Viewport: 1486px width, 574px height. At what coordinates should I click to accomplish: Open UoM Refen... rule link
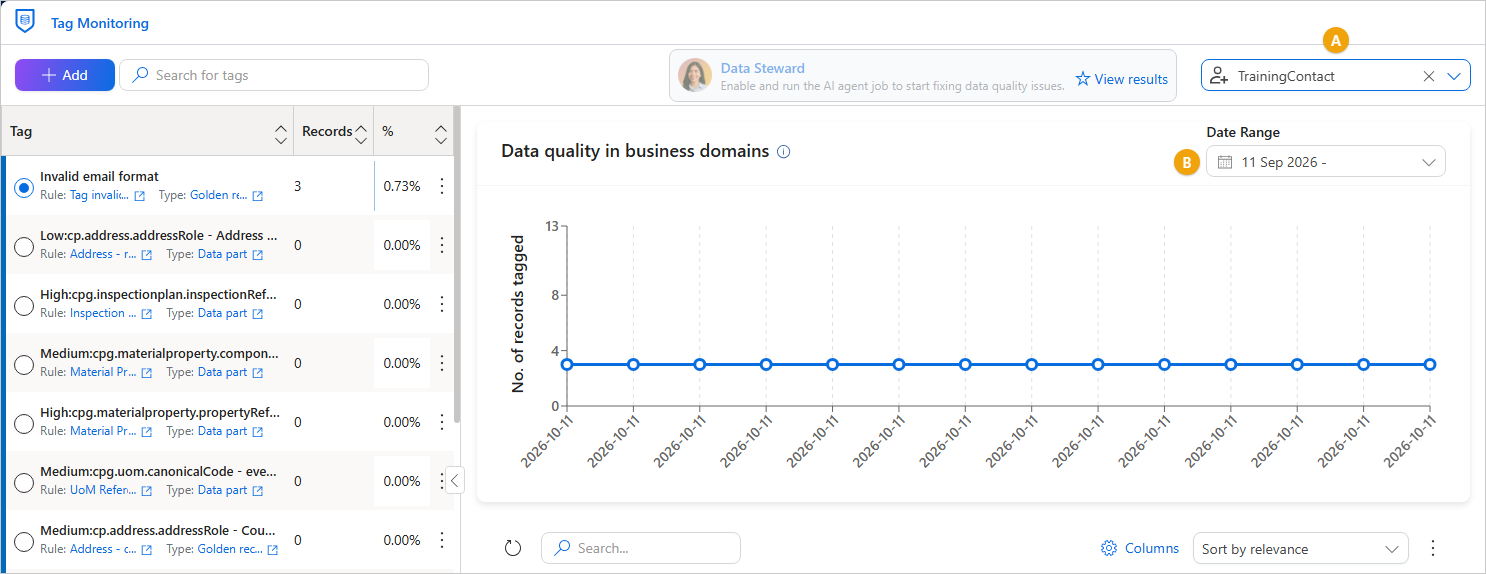pos(103,490)
